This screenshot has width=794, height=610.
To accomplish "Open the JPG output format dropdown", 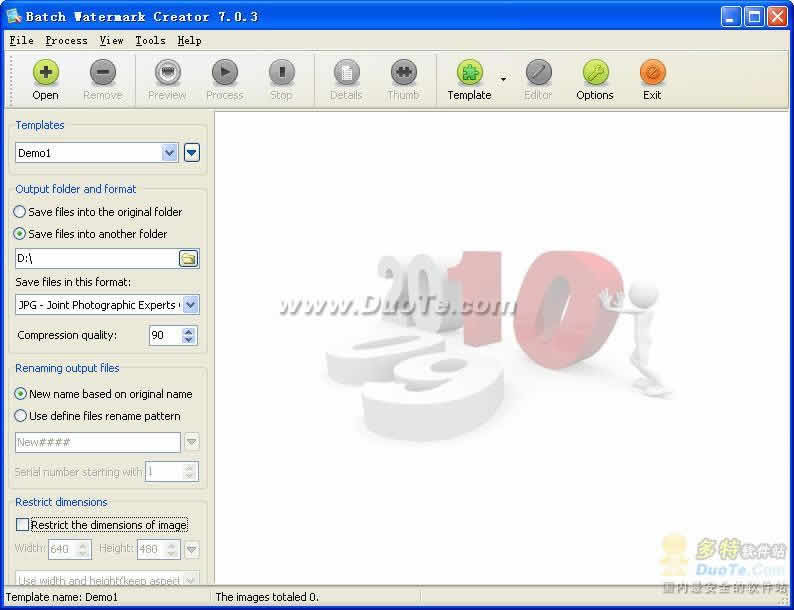I will (190, 305).
